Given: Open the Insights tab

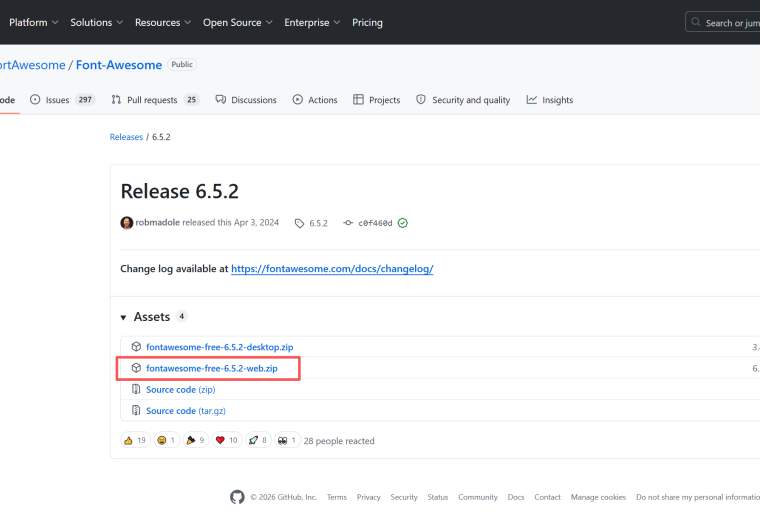Looking at the screenshot, I should click(x=550, y=100).
